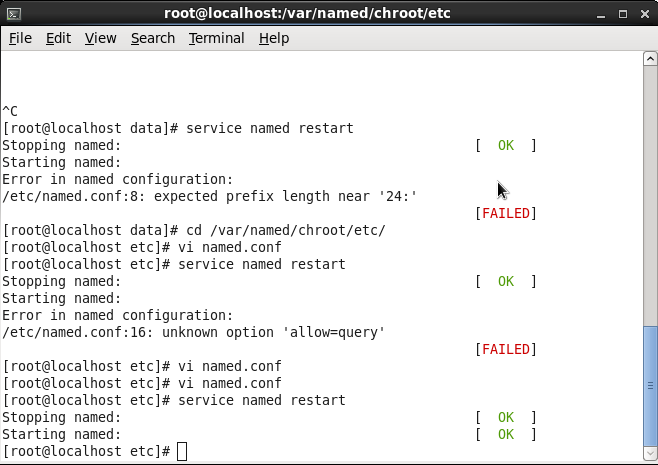
Task: Open the Search menu
Action: pyautogui.click(x=152, y=38)
